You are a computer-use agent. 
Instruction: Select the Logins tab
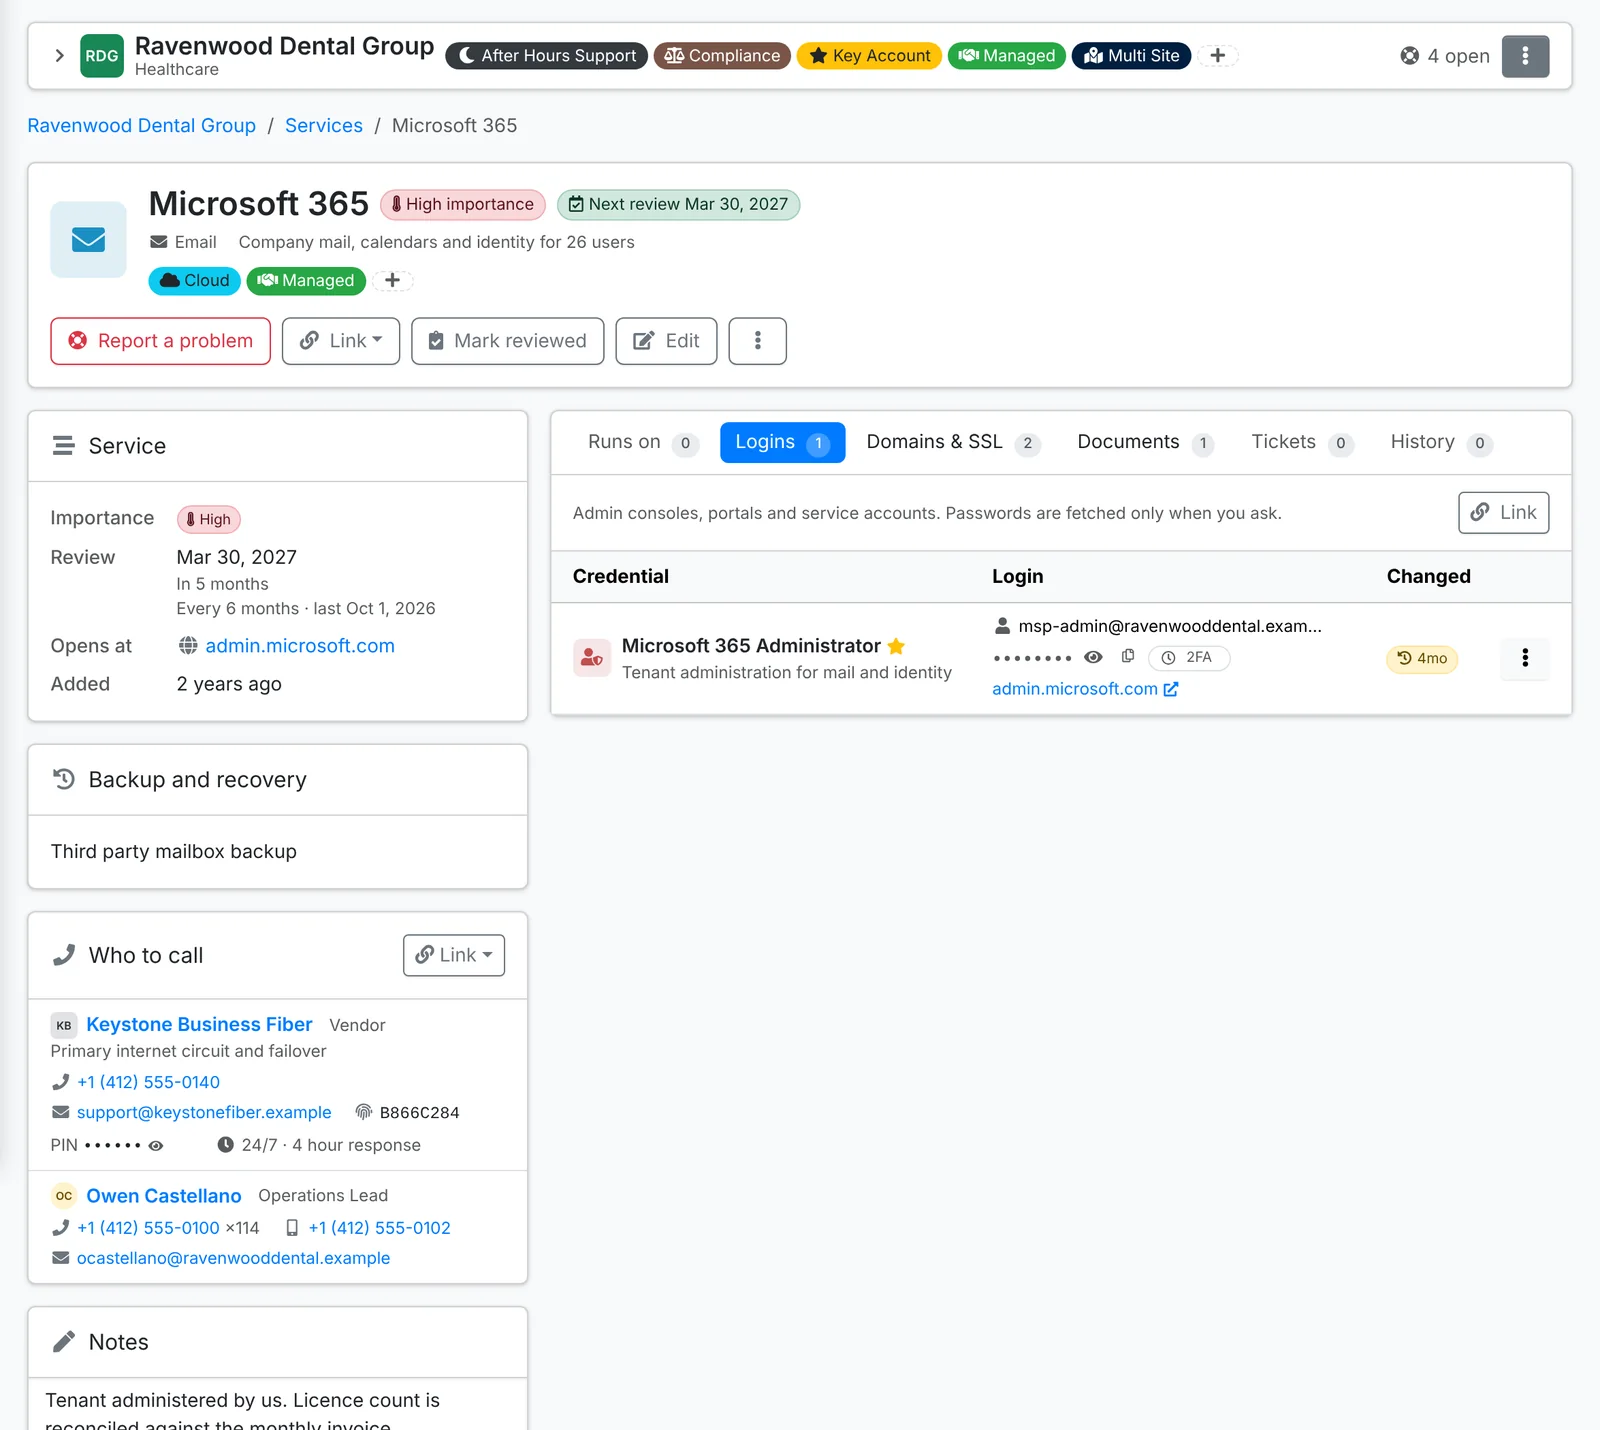click(782, 442)
